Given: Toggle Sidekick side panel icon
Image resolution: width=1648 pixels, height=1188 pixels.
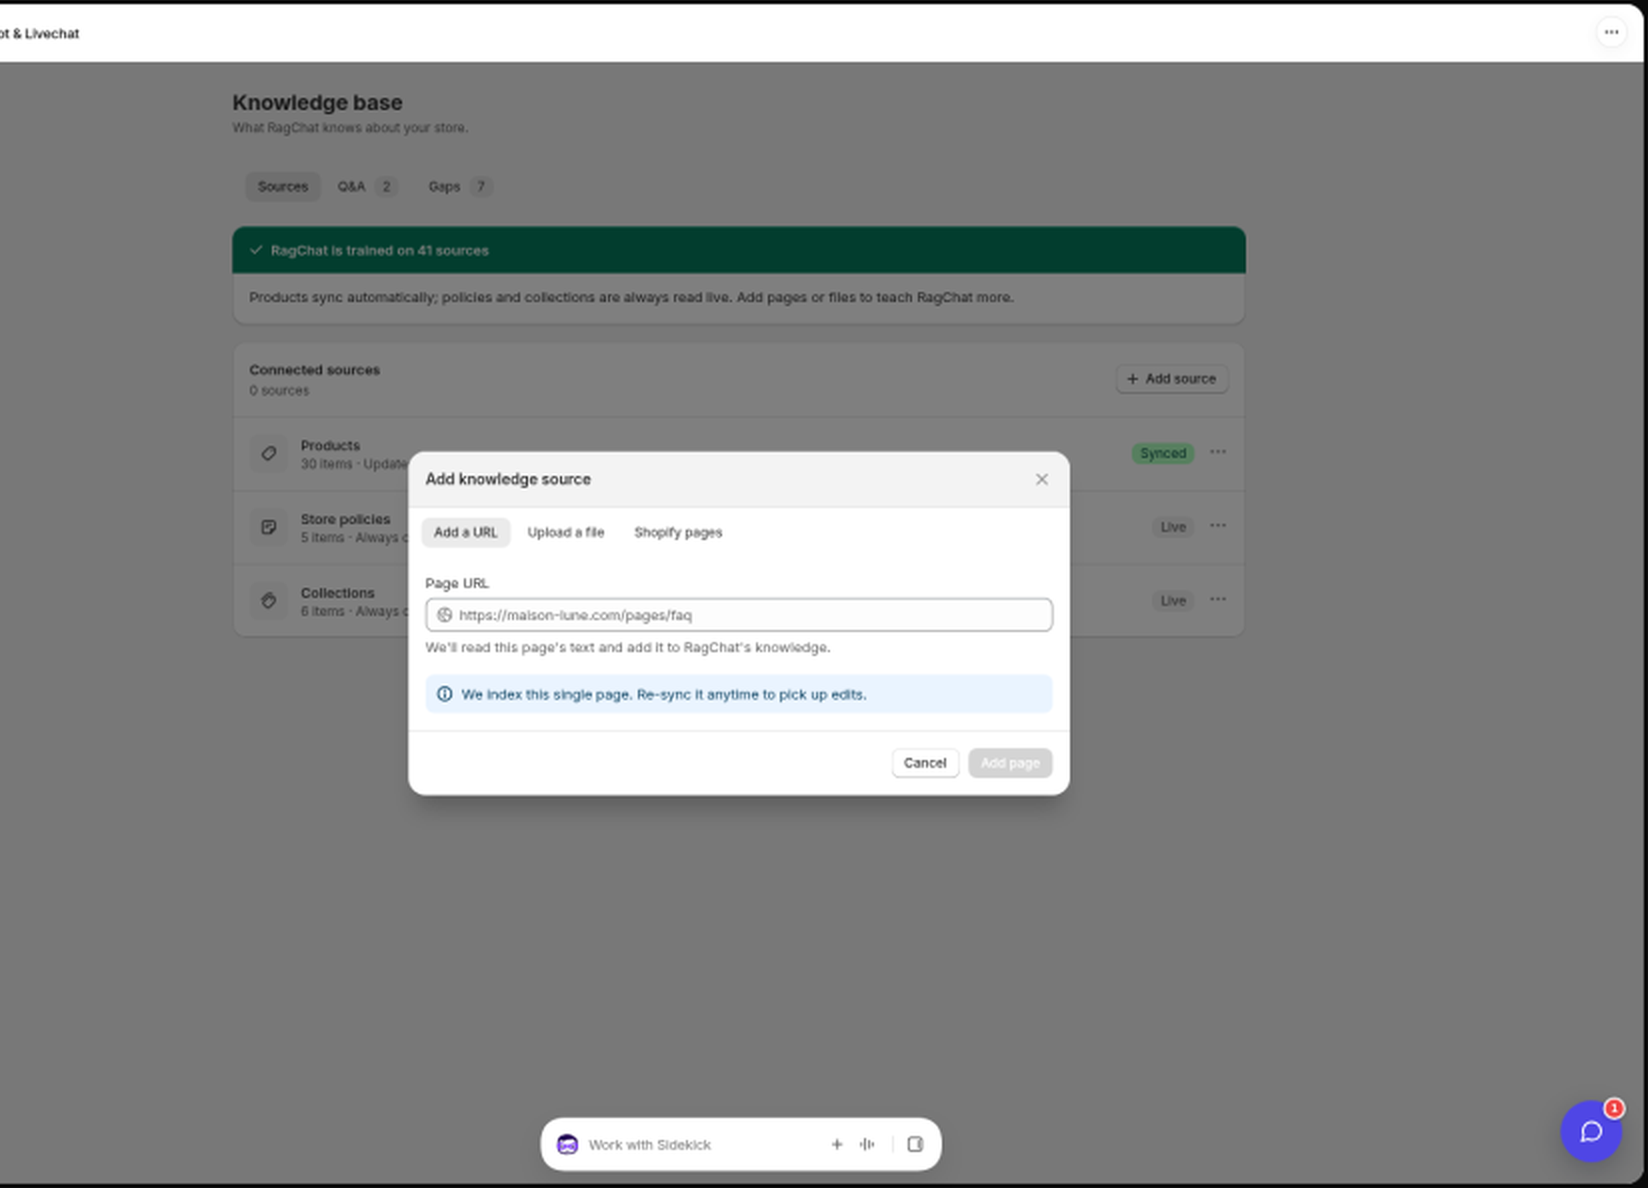Looking at the screenshot, I should [x=915, y=1144].
